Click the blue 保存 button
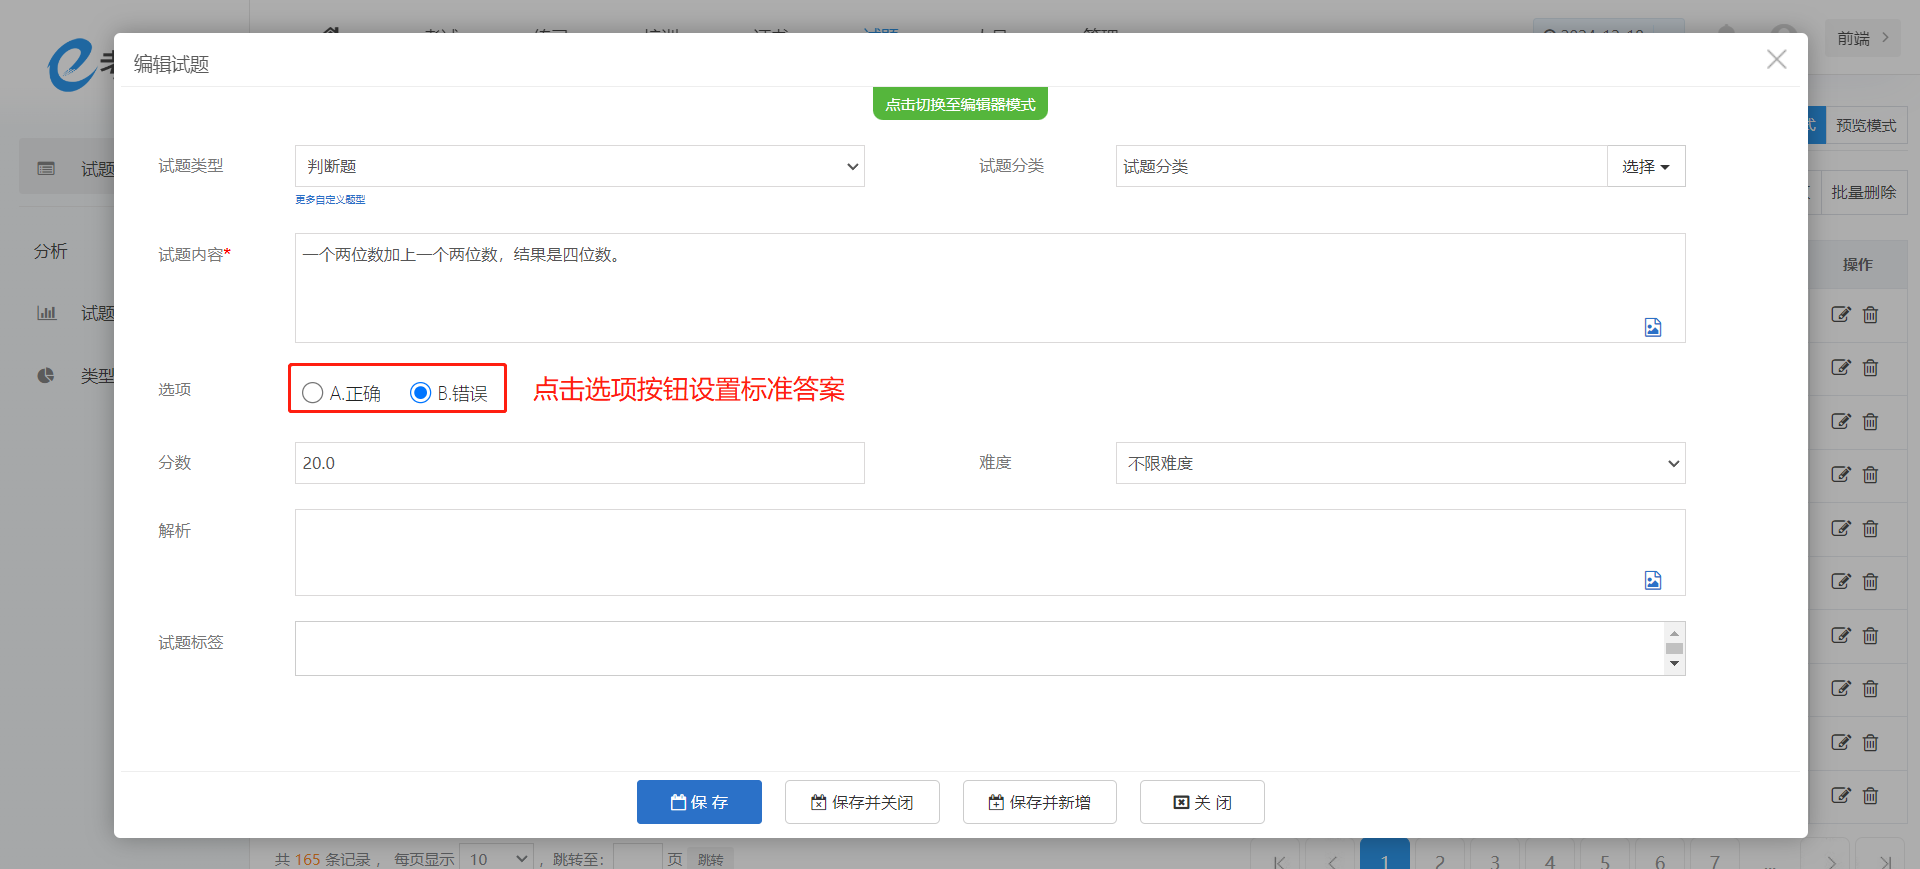The image size is (1920, 869). pos(699,802)
